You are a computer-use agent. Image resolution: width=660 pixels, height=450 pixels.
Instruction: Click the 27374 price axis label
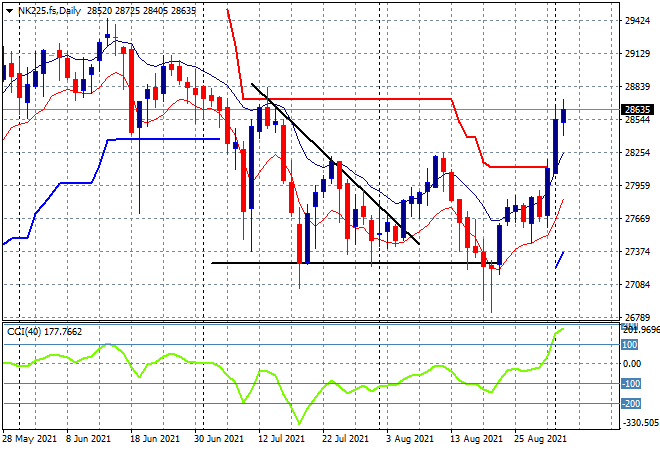(x=637, y=251)
